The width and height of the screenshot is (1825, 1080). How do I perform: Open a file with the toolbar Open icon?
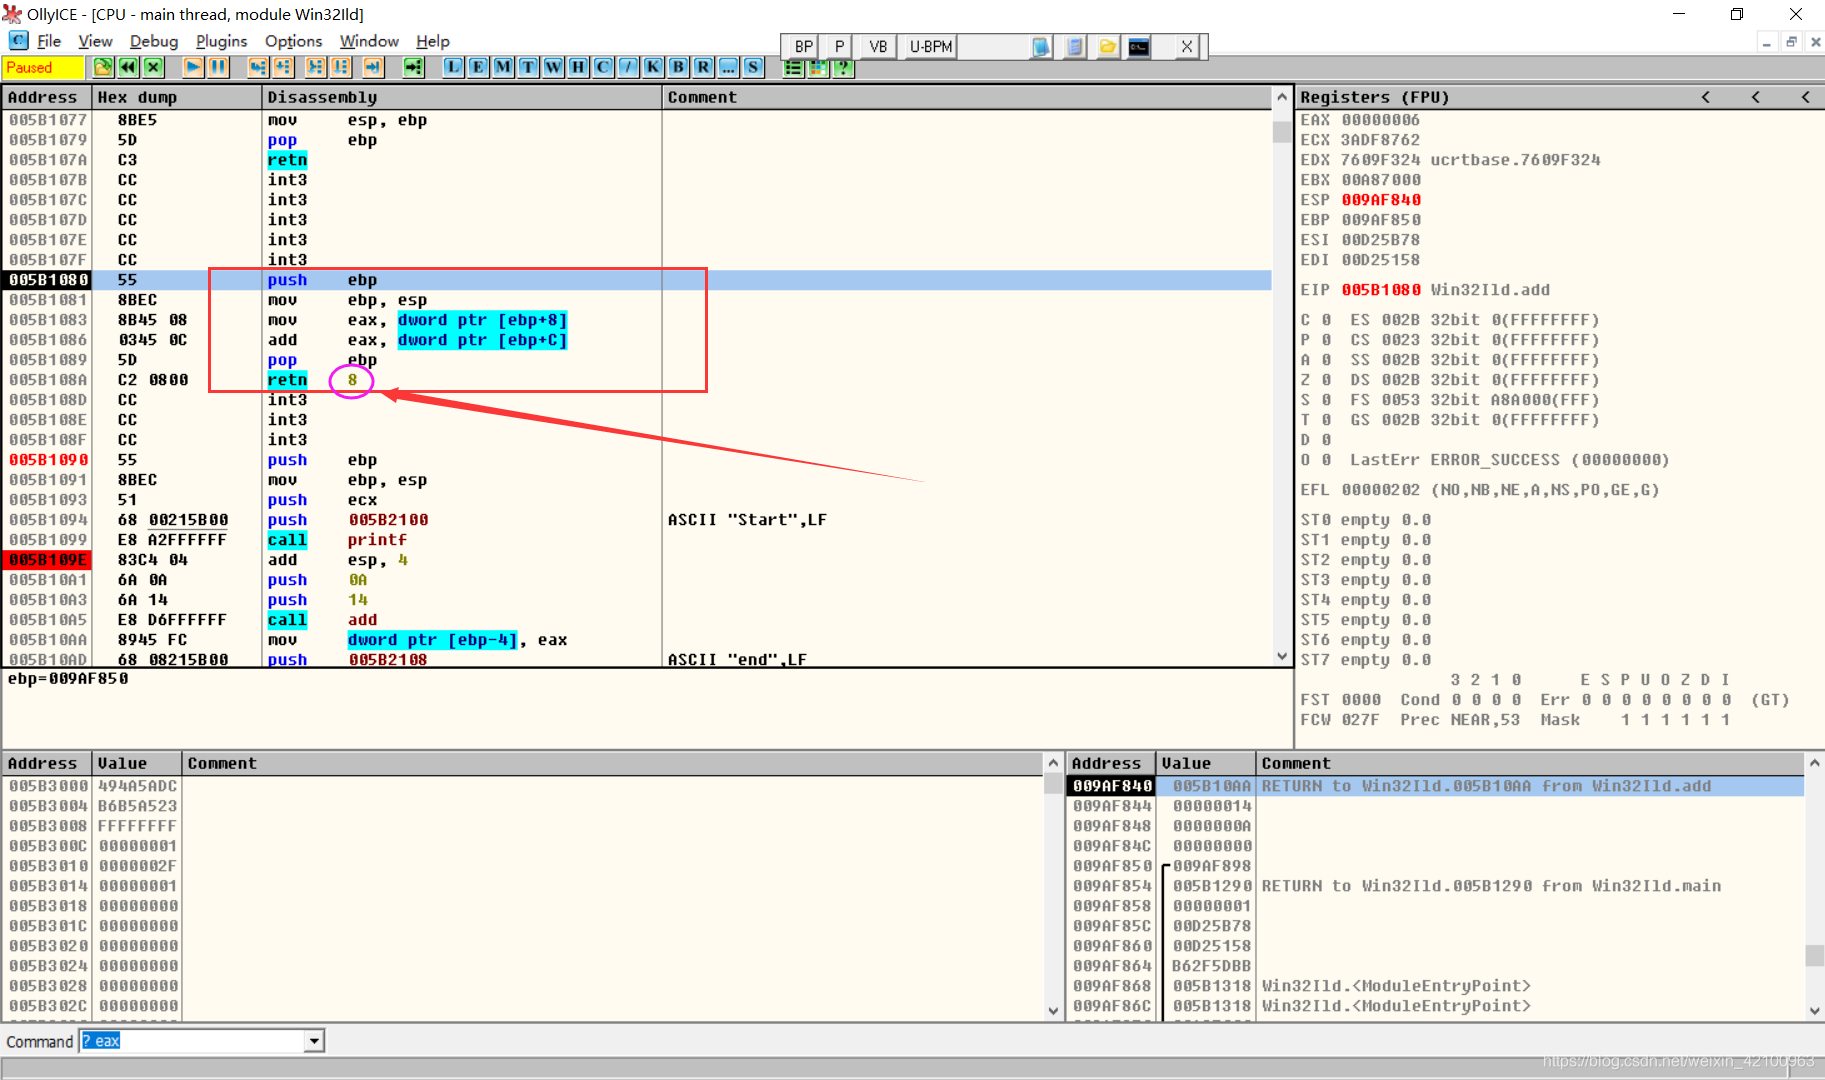click(x=103, y=67)
